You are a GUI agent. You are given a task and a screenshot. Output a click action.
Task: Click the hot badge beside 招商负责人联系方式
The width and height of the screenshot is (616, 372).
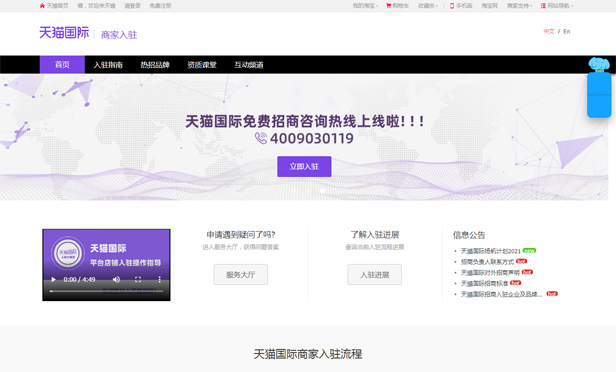pyautogui.click(x=522, y=261)
